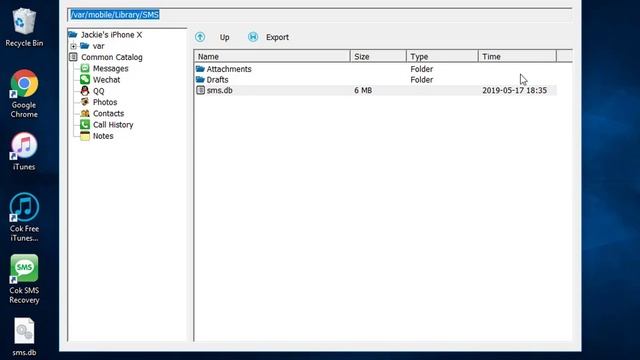
Task: Open Call History in Common Catalog
Action: (113, 125)
